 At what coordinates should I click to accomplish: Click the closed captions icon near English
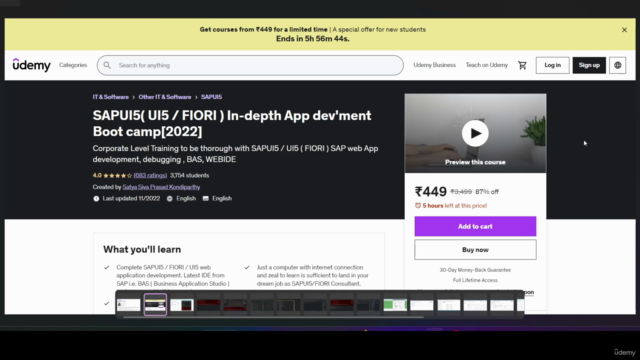tap(206, 198)
